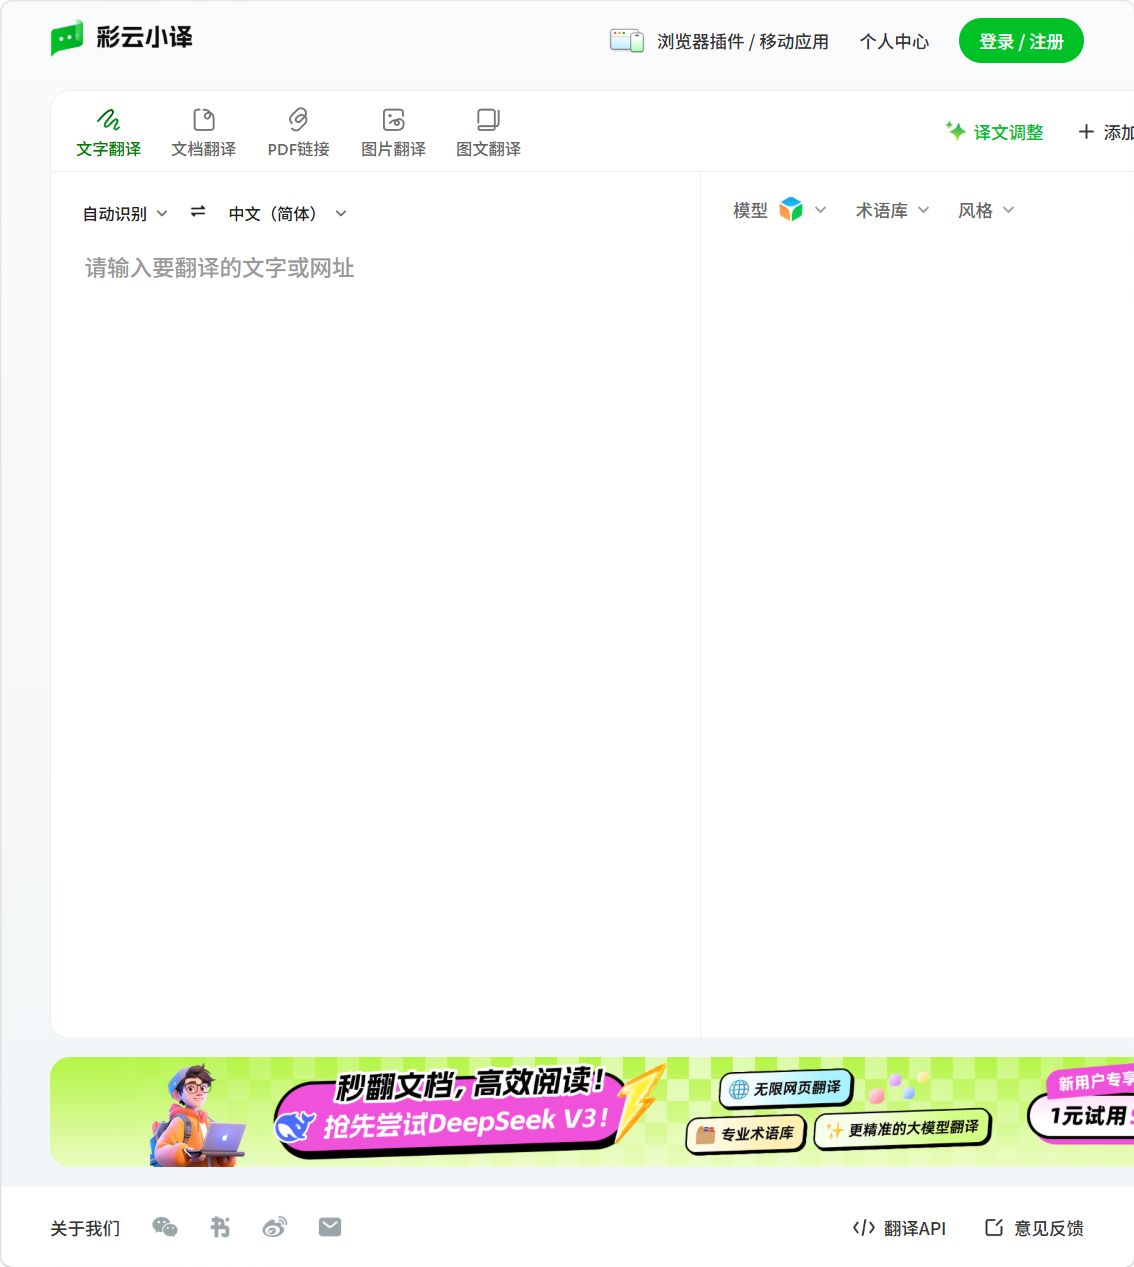Expand the 模型 dropdown chevron

[821, 210]
